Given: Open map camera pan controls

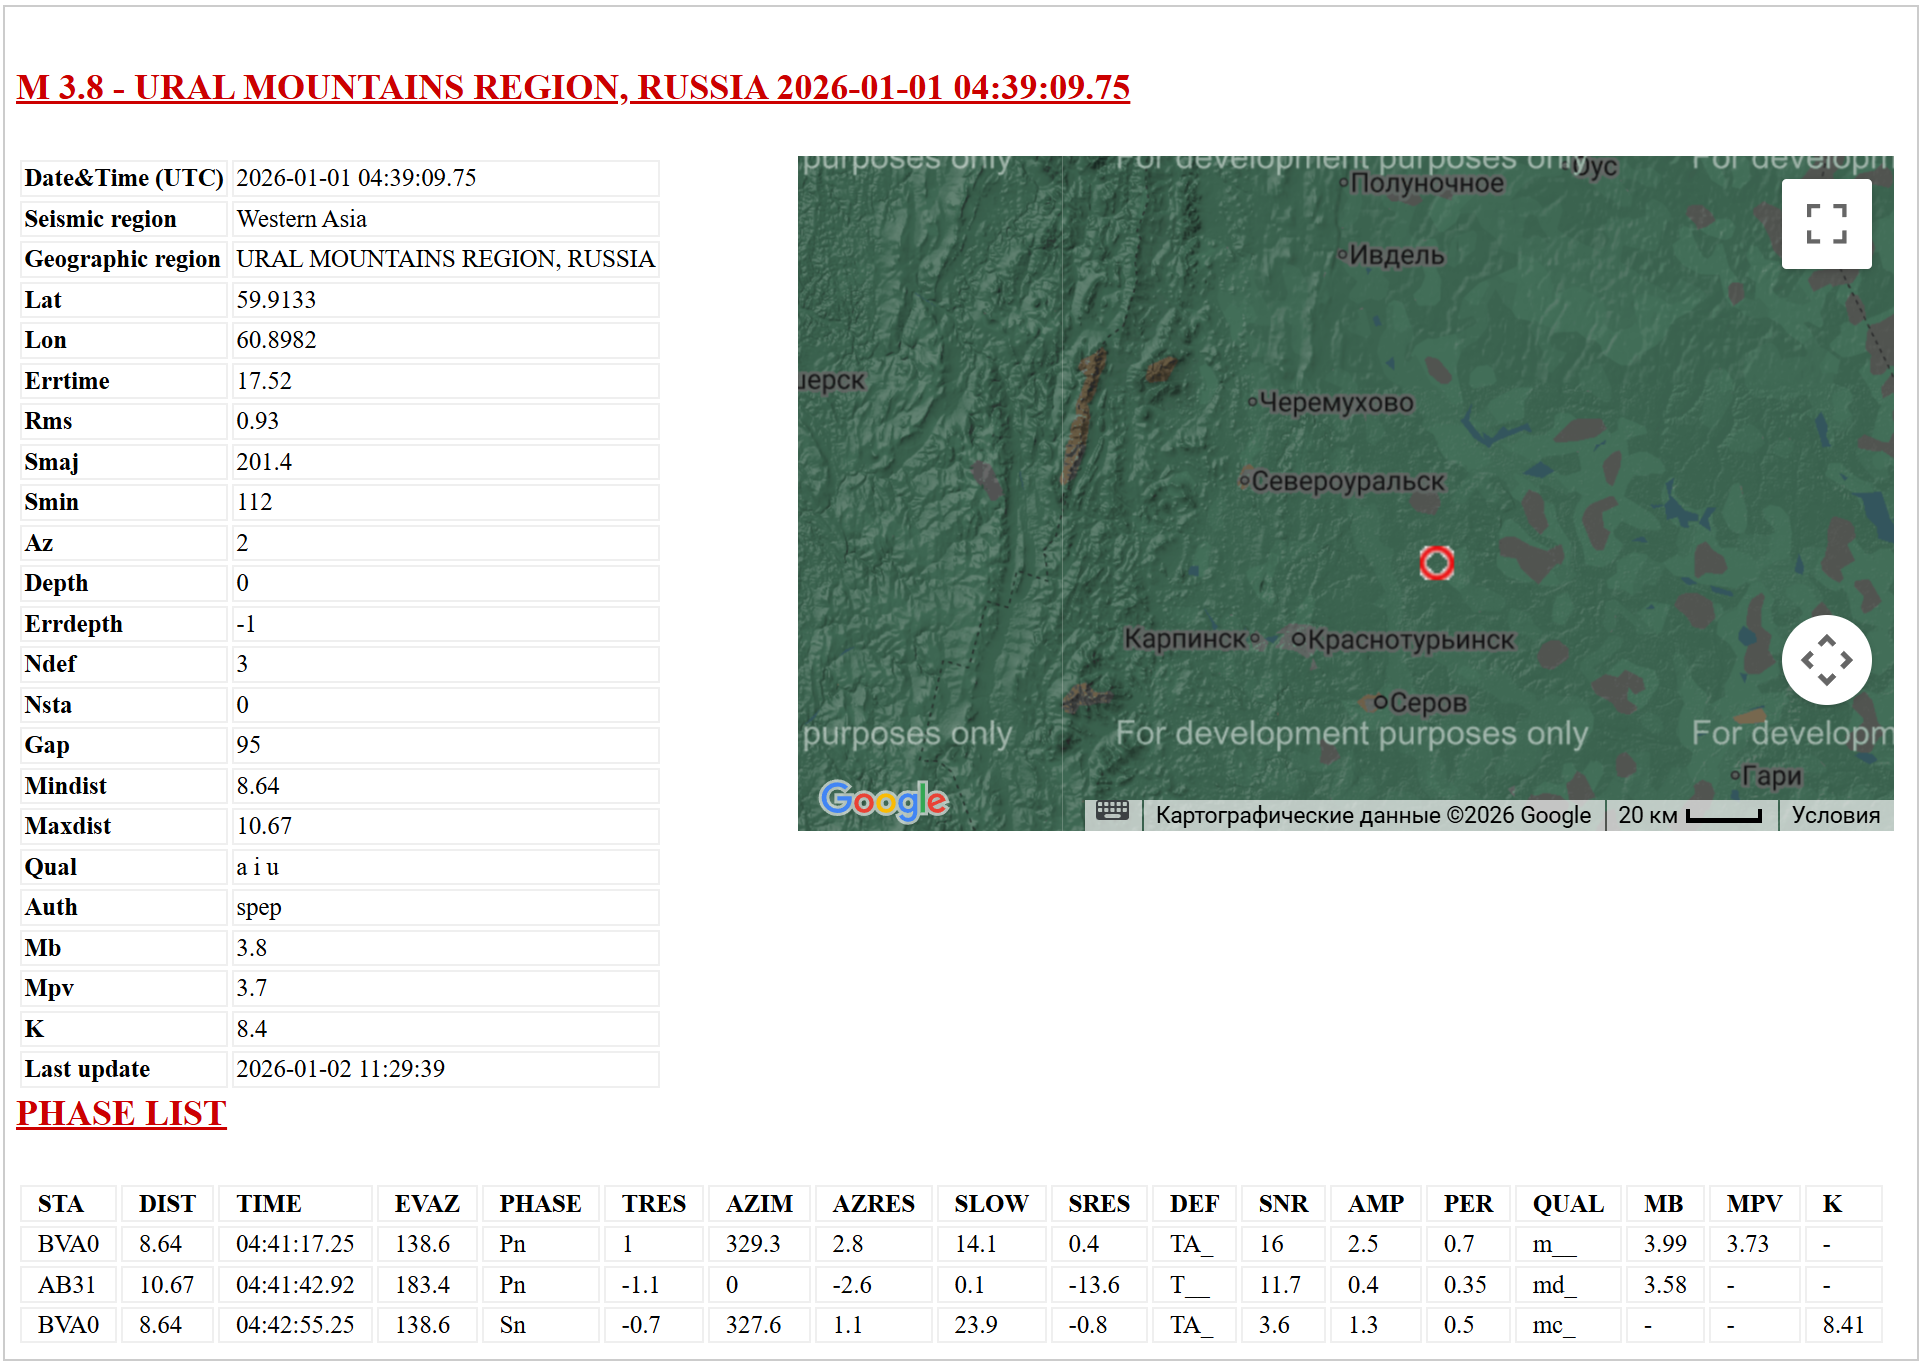Looking at the screenshot, I should click(1825, 660).
